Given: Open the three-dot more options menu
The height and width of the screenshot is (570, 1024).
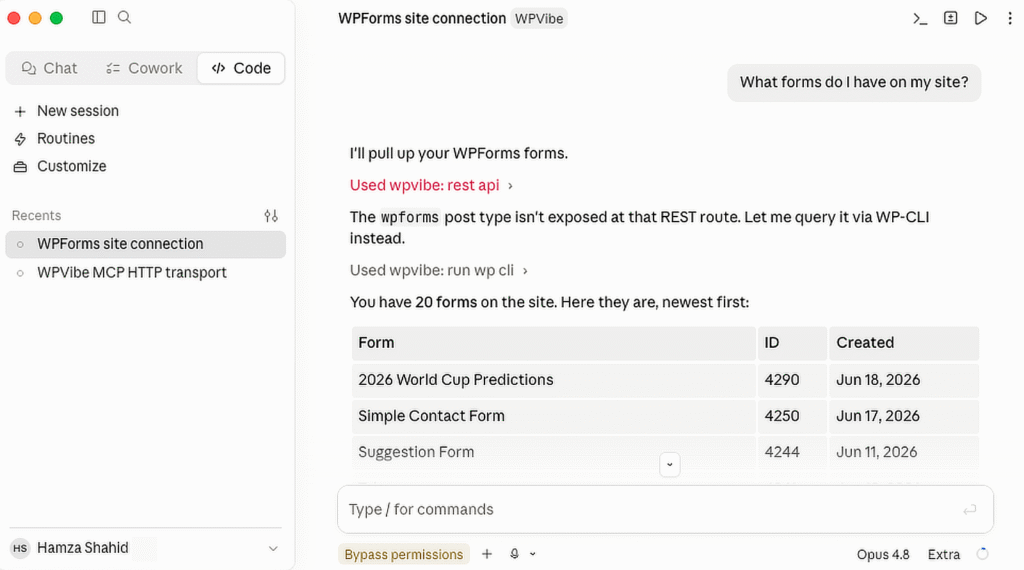Looking at the screenshot, I should 1010,18.
